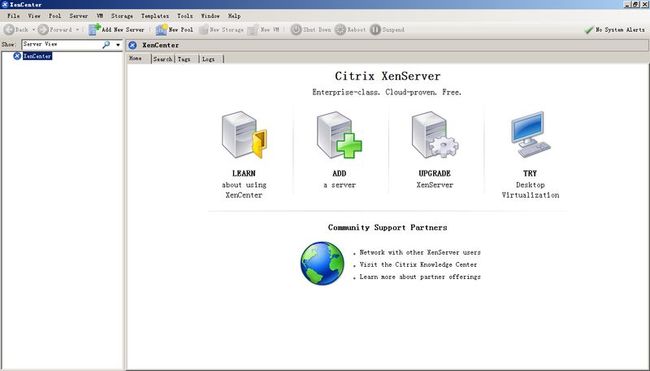Screen dimensions: 650x371
Task: Open the Templates menu
Action: (155, 16)
